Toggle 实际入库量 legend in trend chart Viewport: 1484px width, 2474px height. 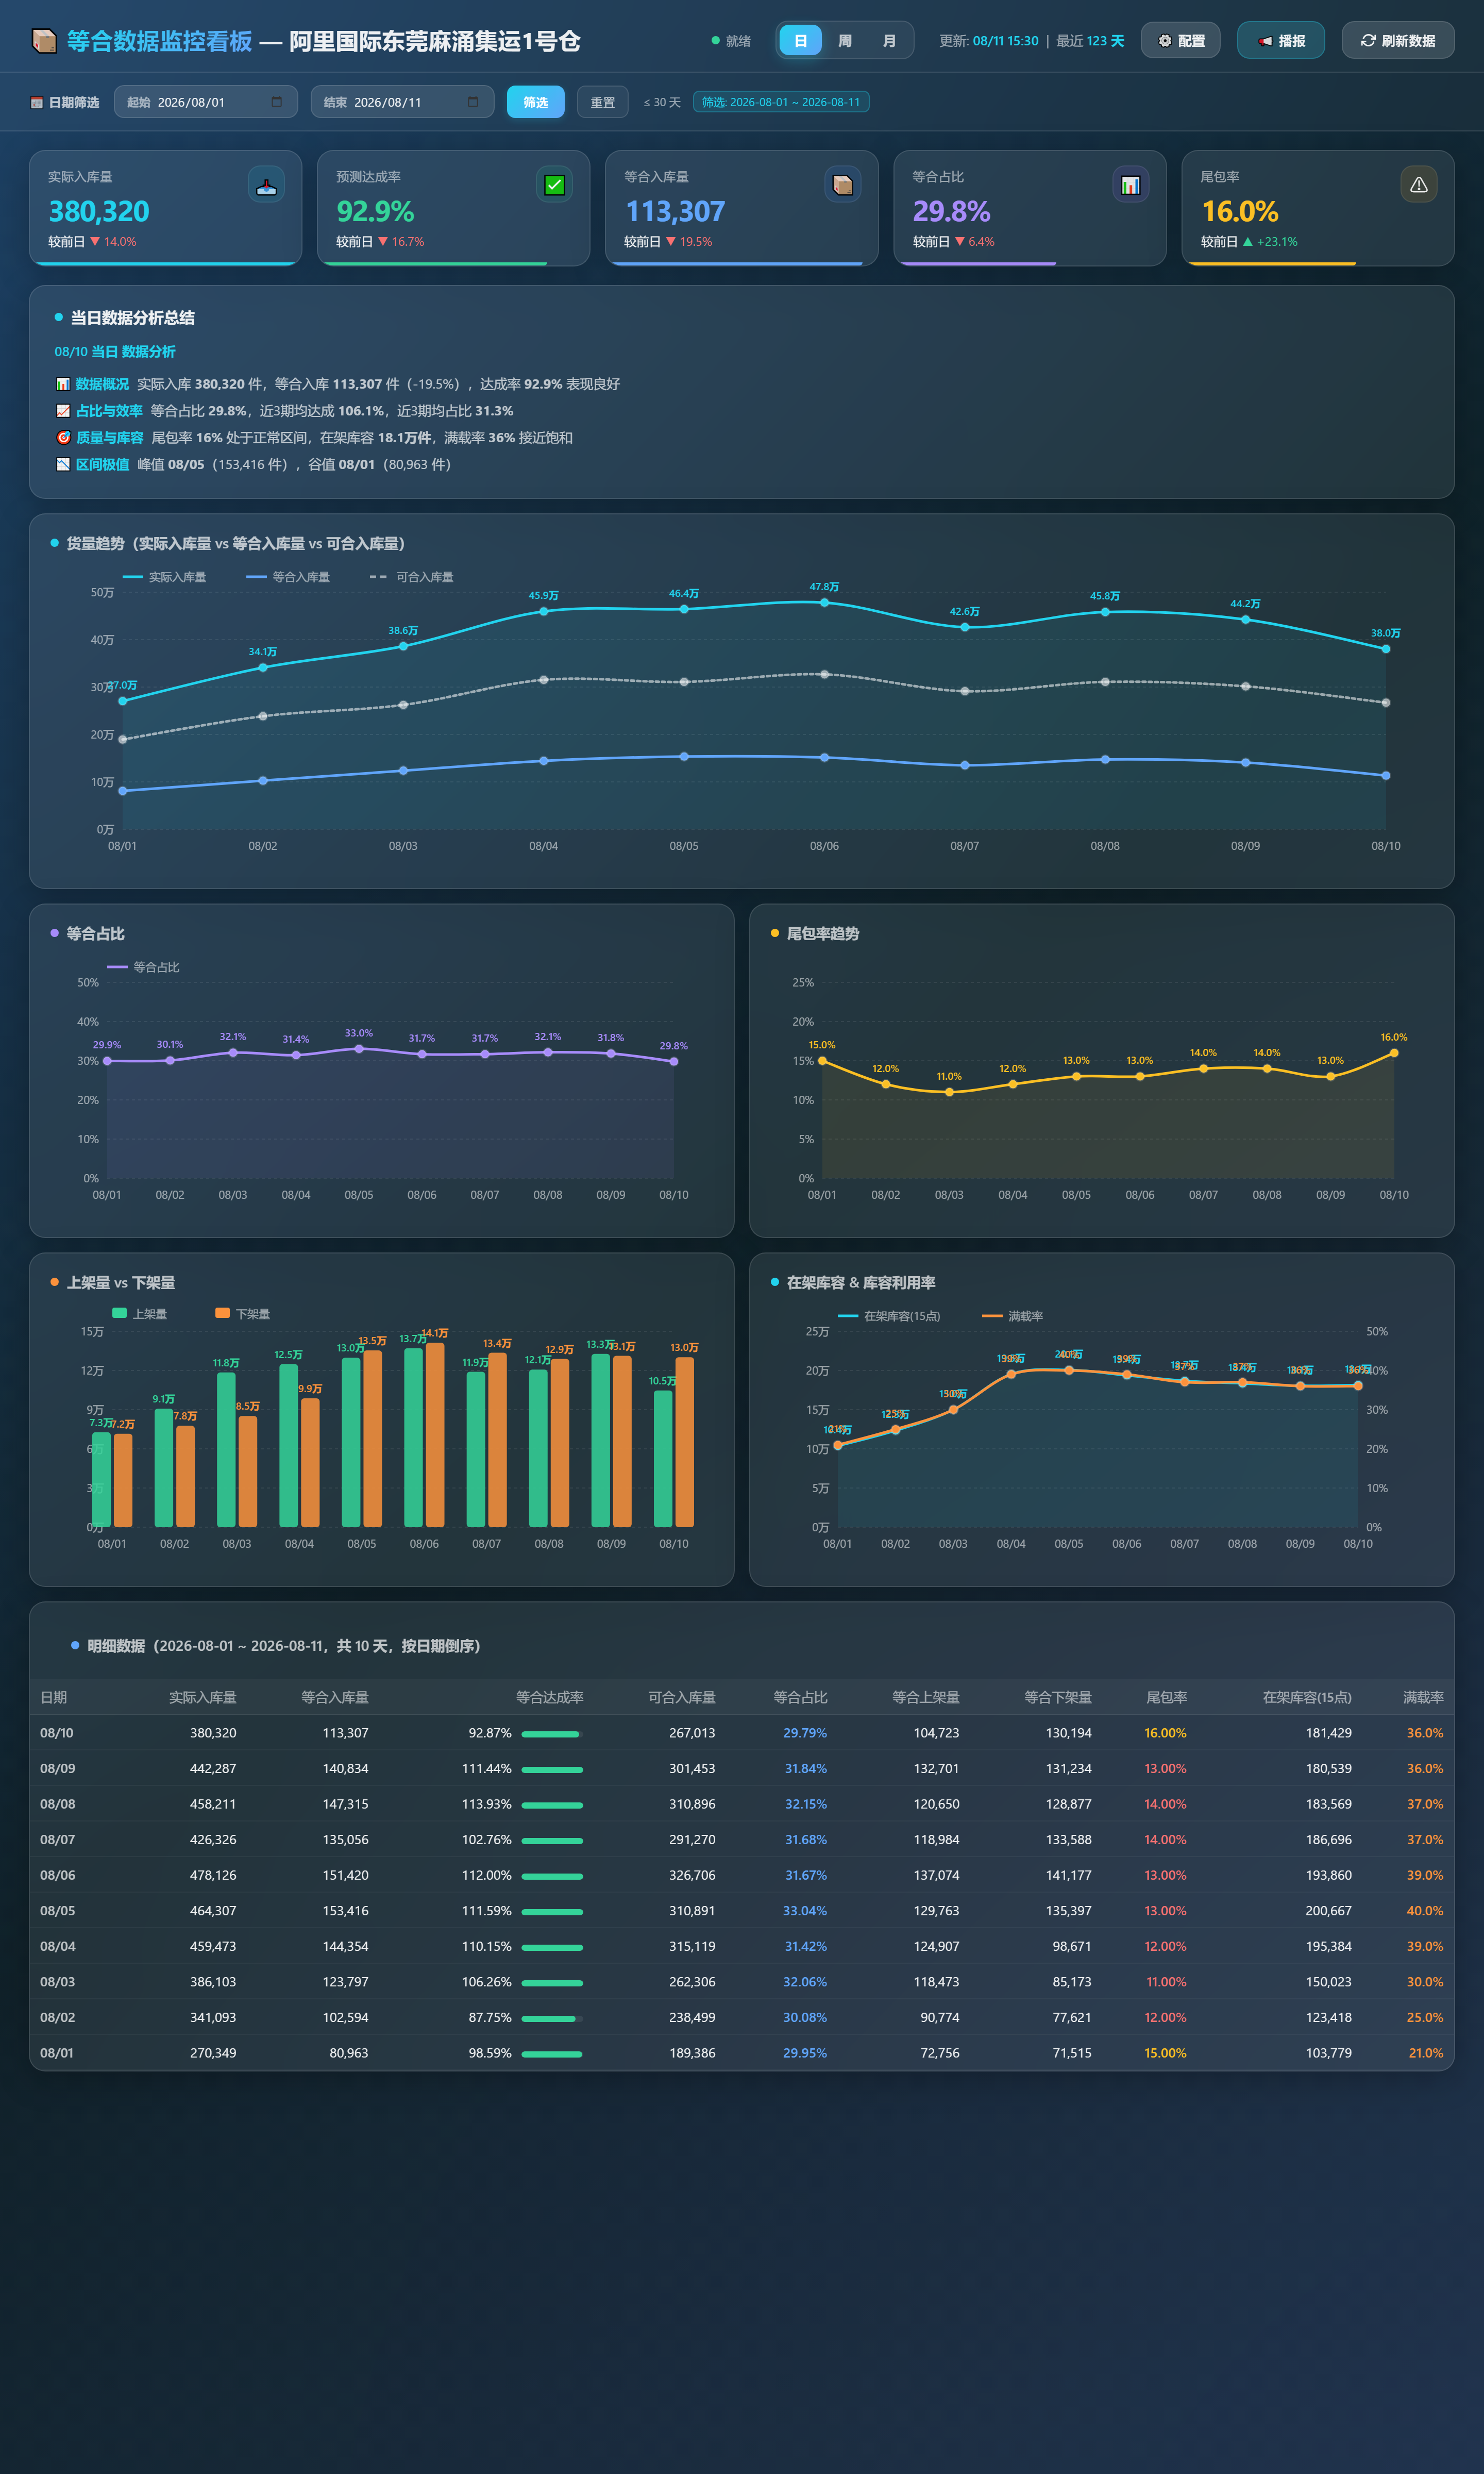pos(164,577)
